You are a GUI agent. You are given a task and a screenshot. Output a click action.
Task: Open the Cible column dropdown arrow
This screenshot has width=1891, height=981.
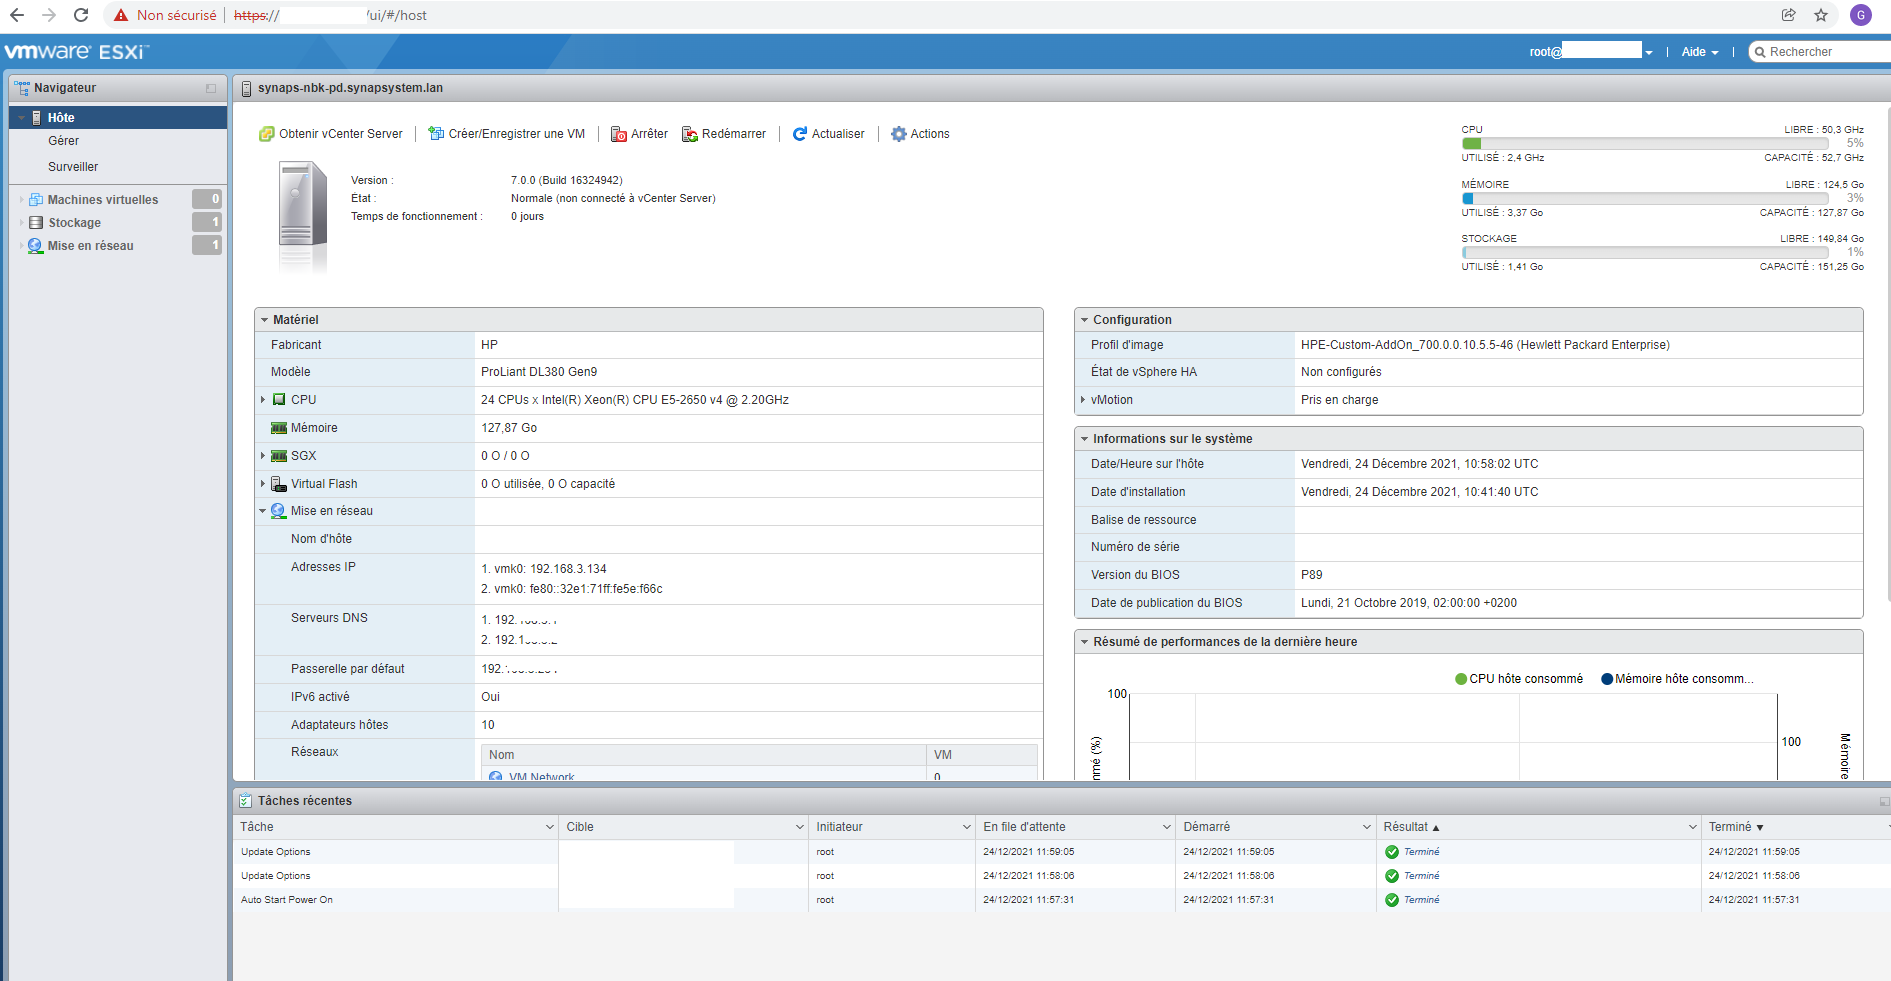[800, 827]
